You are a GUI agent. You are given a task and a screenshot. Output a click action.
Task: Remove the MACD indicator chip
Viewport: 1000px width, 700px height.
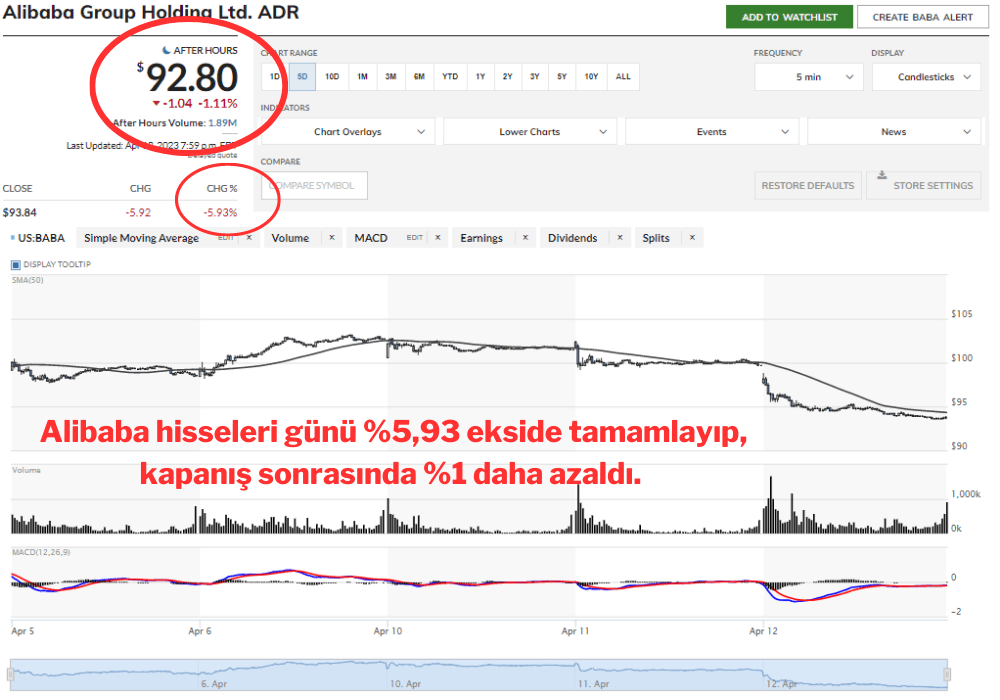(438, 238)
